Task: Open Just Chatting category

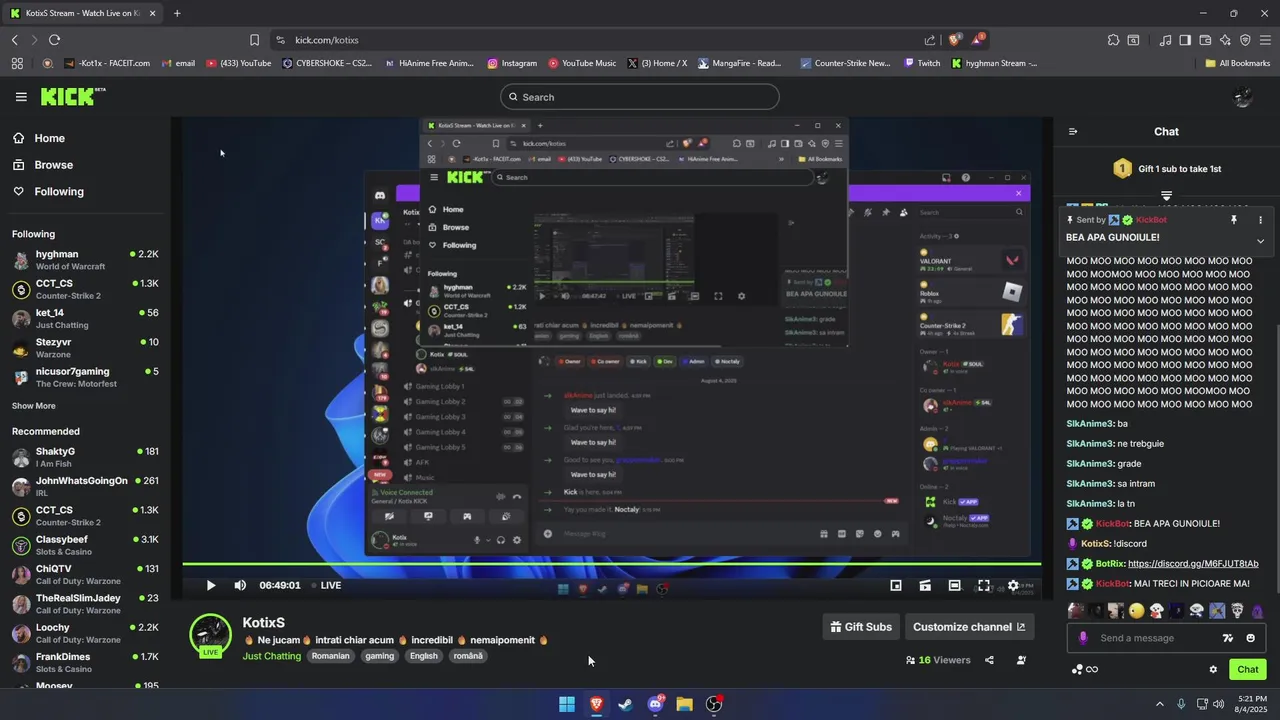Action: pyautogui.click(x=271, y=656)
